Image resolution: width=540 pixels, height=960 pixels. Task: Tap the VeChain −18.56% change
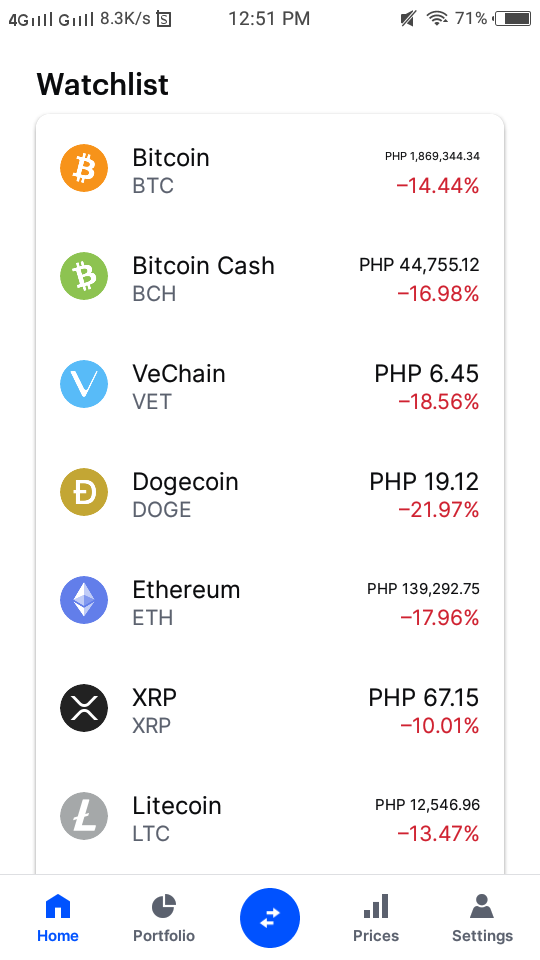[x=438, y=402]
